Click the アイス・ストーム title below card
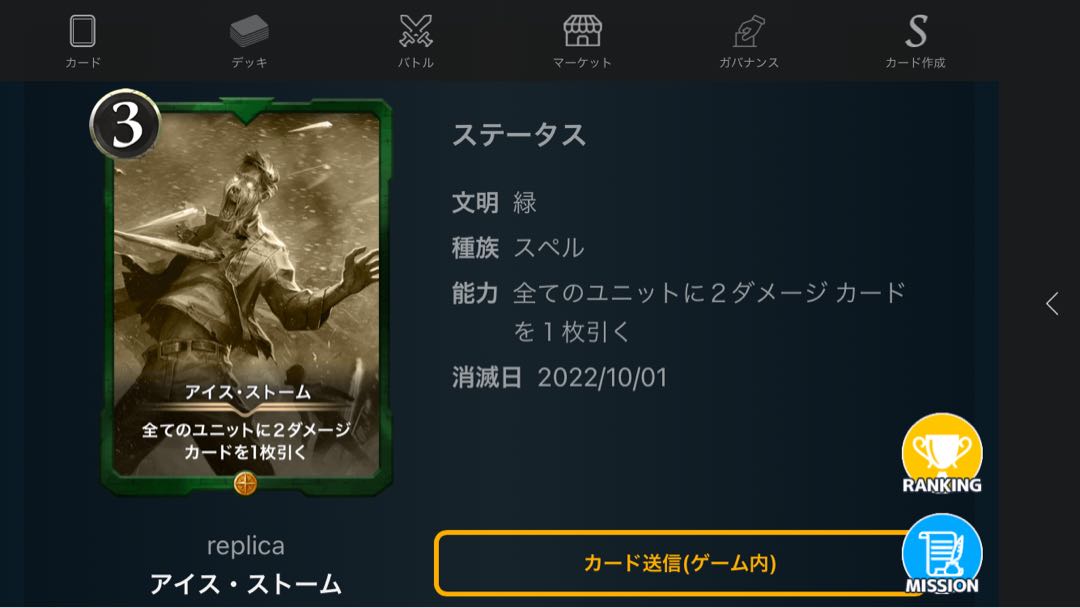1080x608 pixels. click(x=246, y=584)
